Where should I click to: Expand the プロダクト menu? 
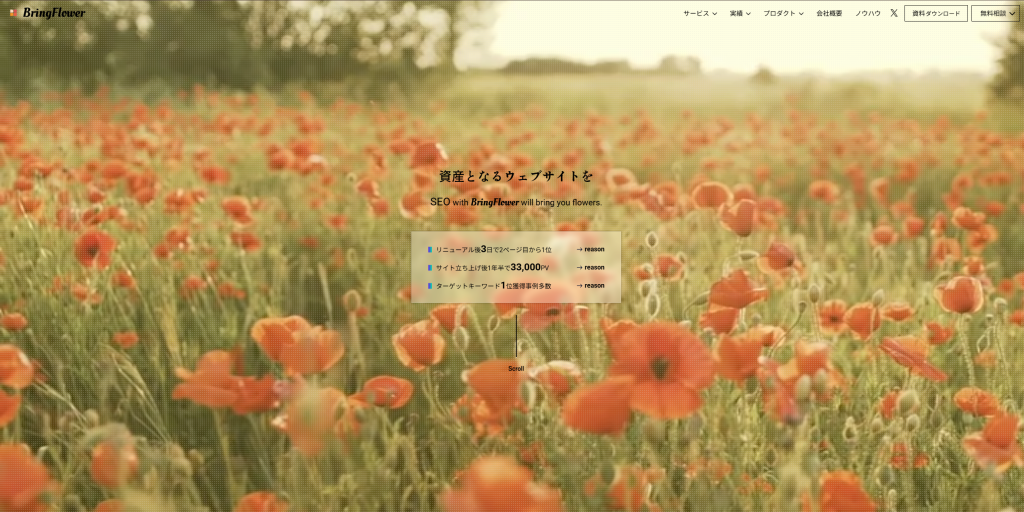pyautogui.click(x=783, y=13)
